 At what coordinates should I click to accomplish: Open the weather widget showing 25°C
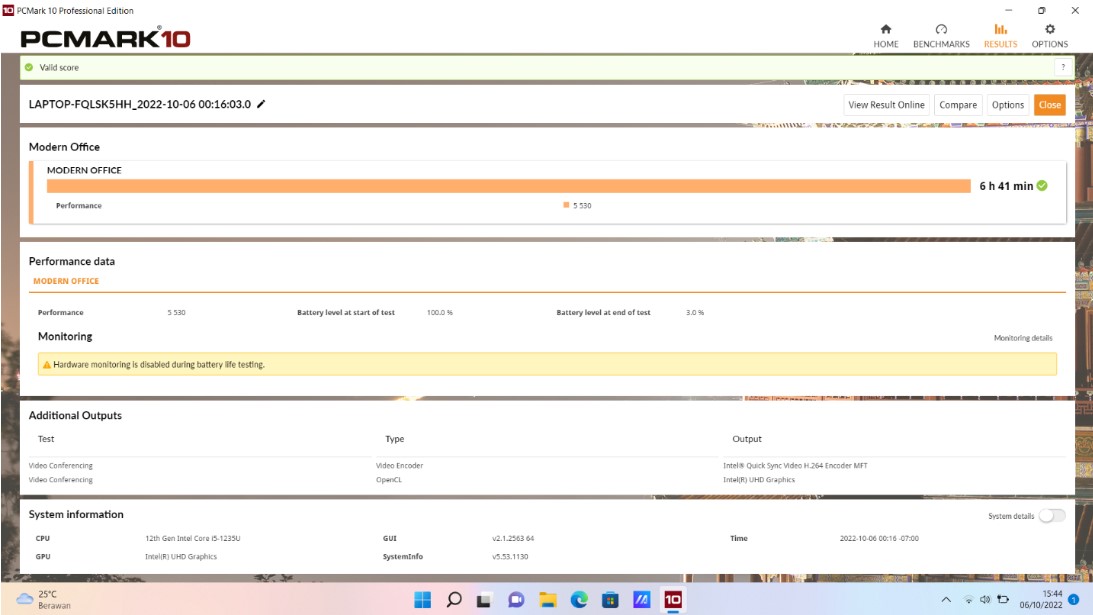click(45, 600)
